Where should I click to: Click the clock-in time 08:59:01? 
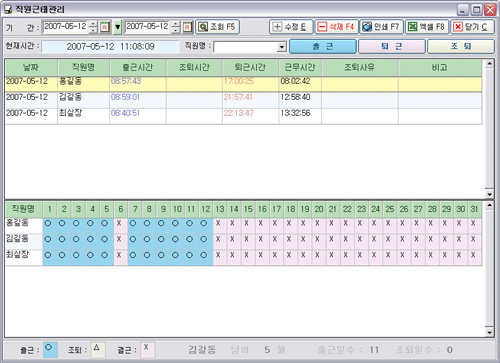coord(125,97)
